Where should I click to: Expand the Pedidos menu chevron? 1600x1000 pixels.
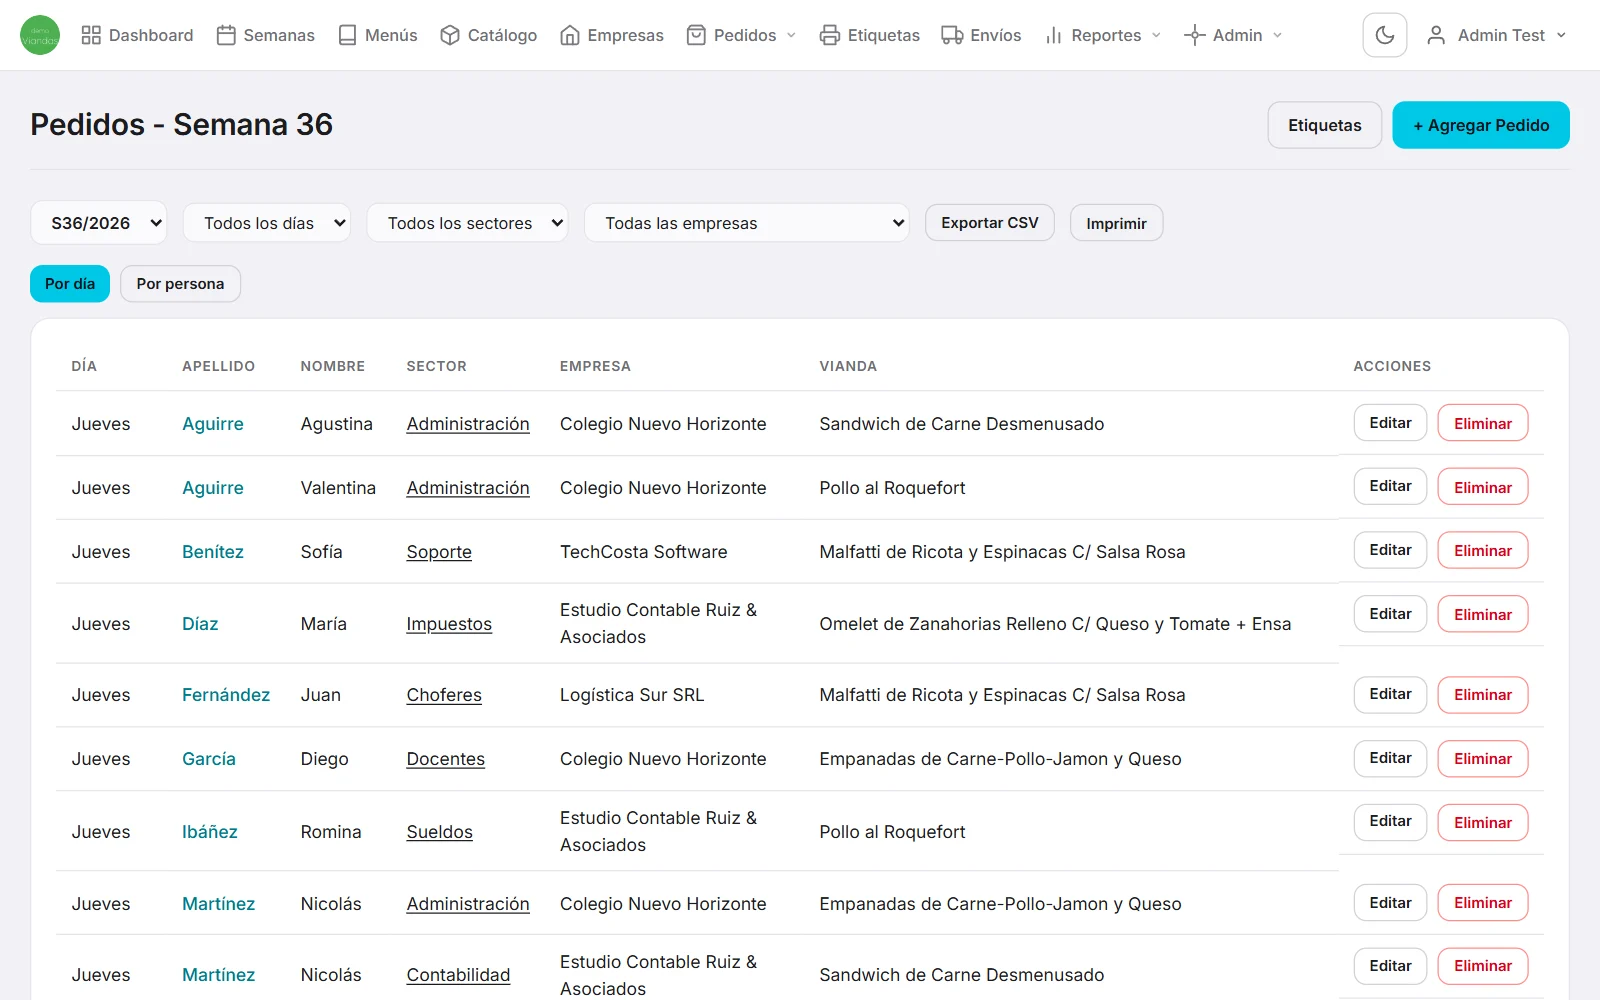(791, 35)
